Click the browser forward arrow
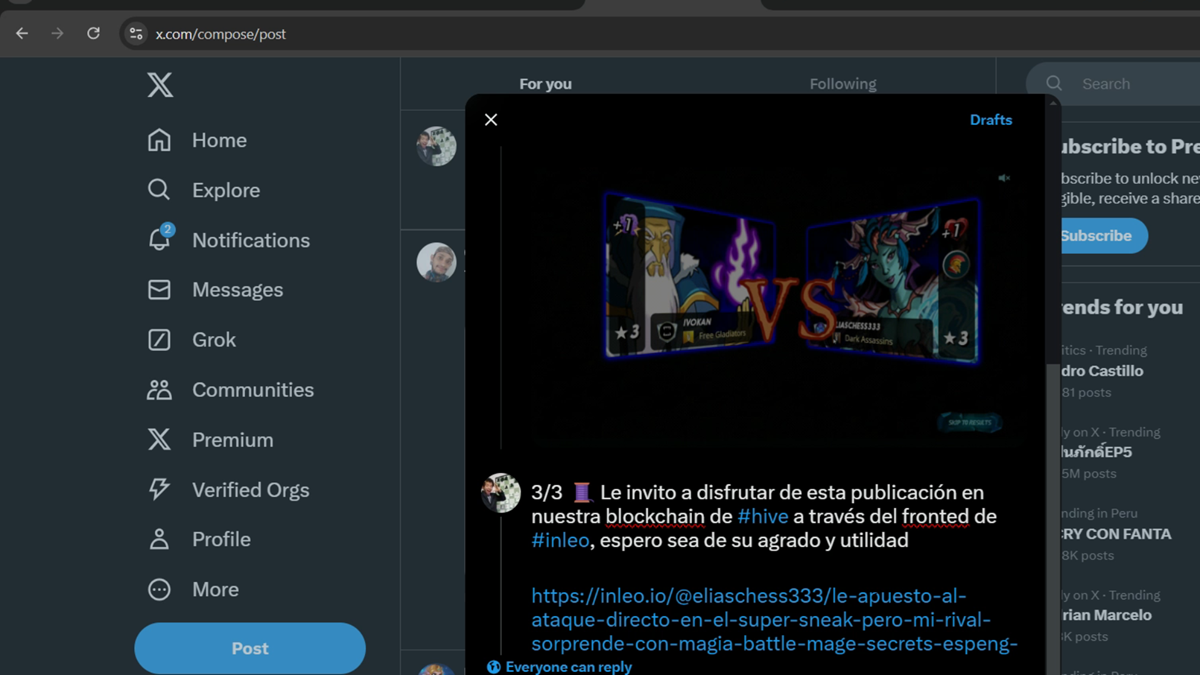 (57, 33)
